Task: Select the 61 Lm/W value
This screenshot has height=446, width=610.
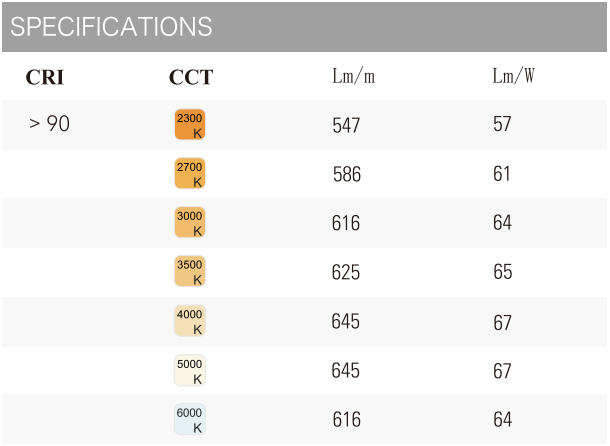Action: coord(502,175)
